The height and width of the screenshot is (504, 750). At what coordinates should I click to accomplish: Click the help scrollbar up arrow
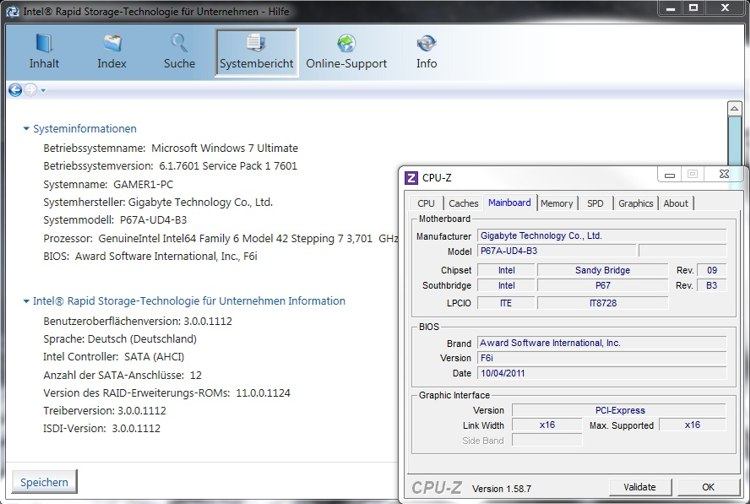click(735, 109)
